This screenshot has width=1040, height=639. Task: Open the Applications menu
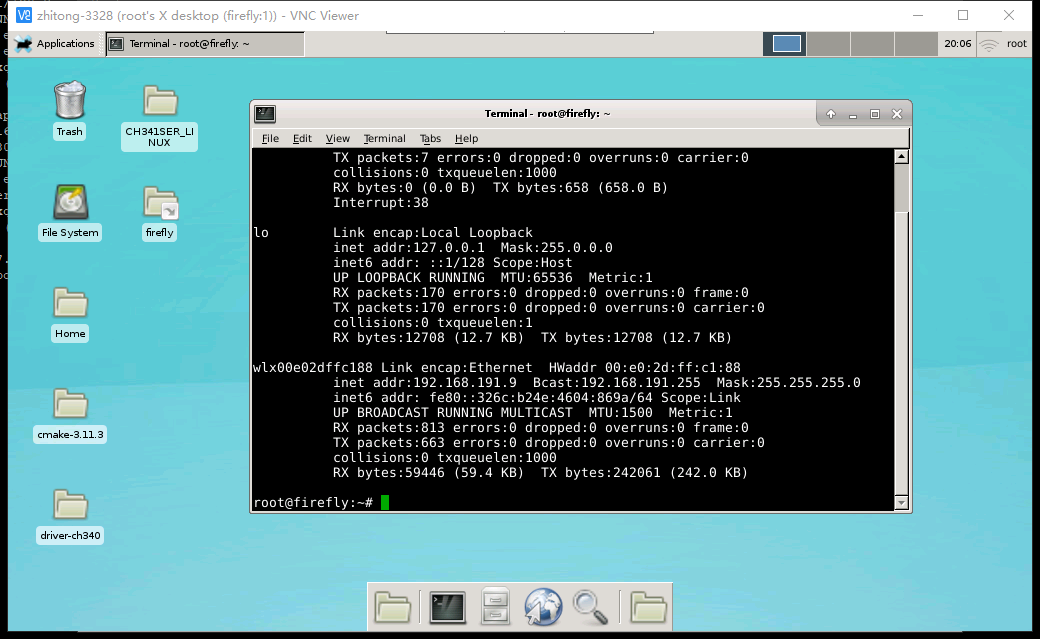click(55, 44)
